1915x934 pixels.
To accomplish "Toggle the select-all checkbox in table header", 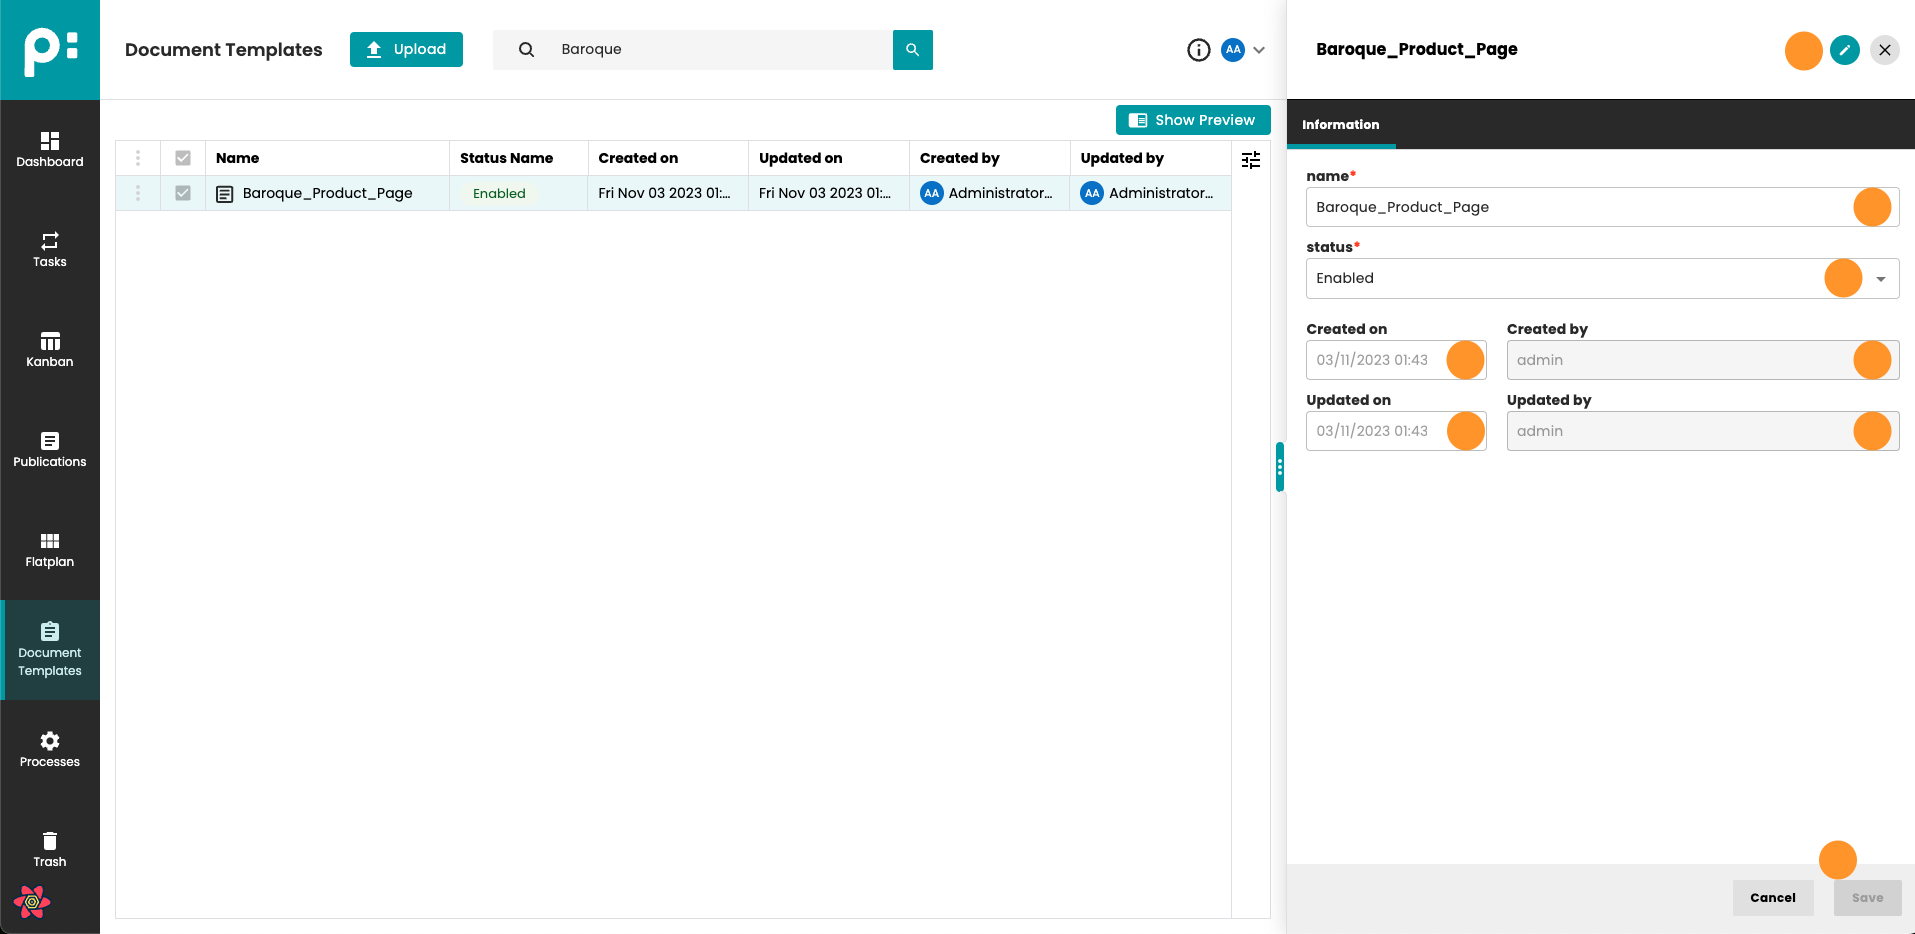I will point(183,158).
